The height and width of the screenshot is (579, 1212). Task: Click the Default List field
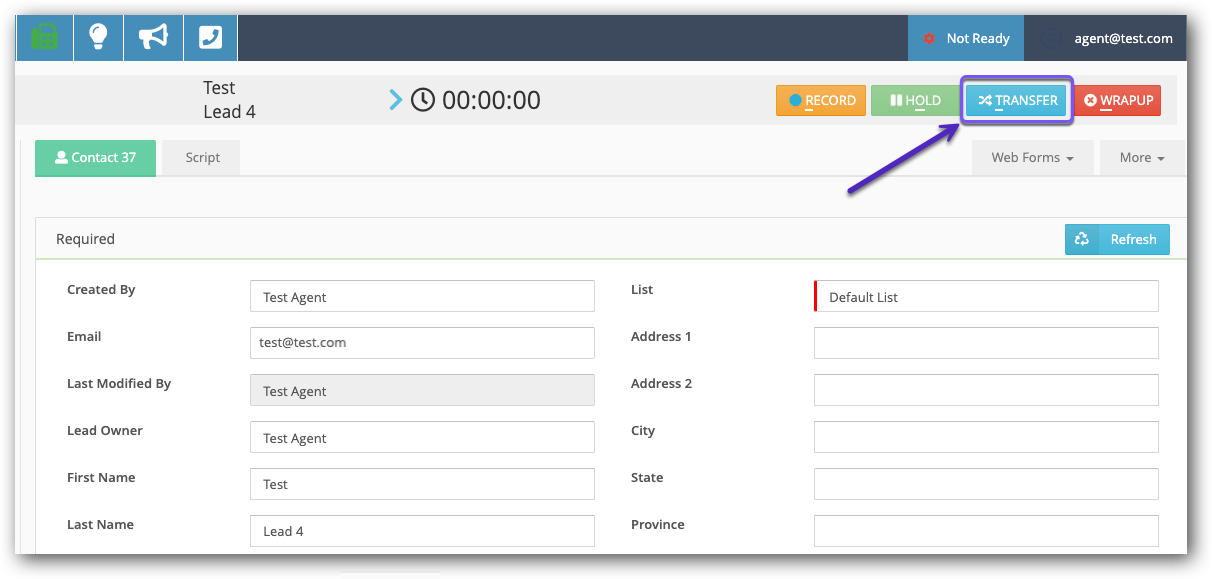[x=986, y=297]
